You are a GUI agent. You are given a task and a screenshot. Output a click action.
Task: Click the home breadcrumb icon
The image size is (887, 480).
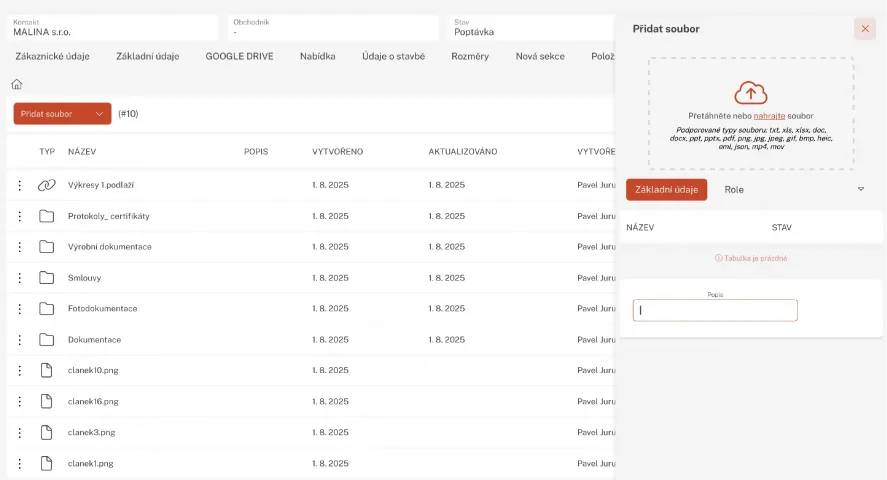pos(16,85)
